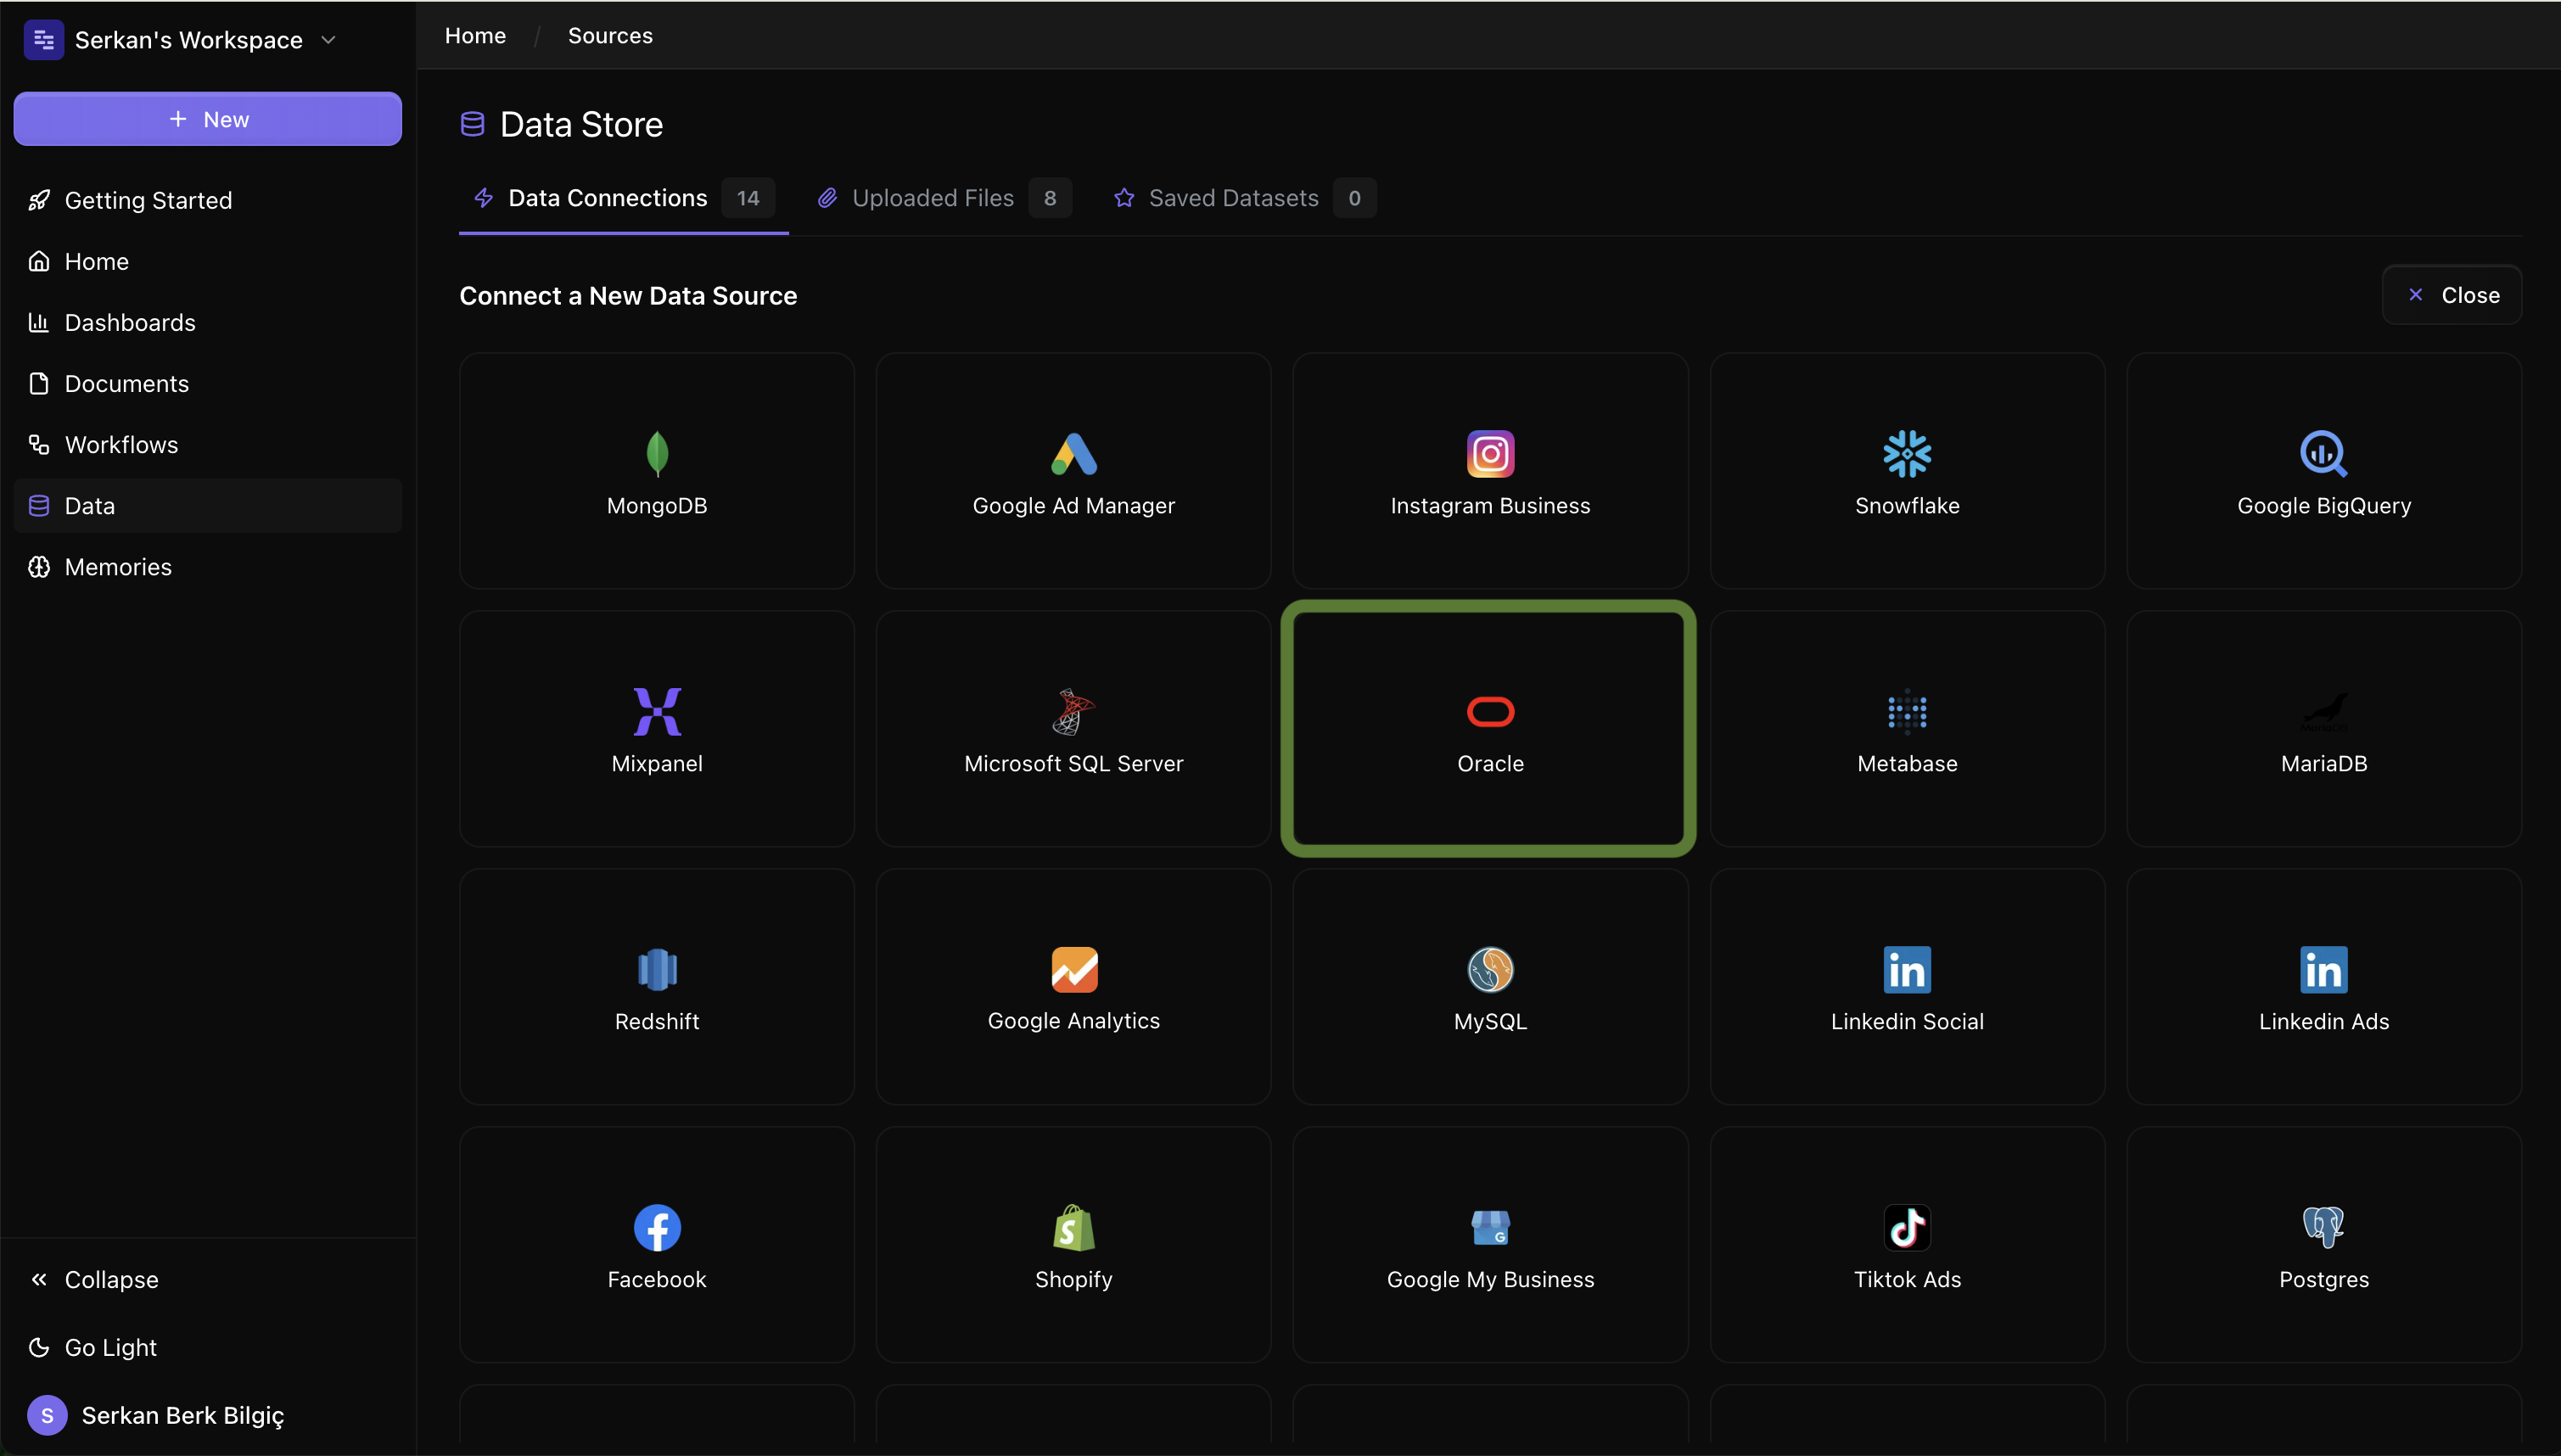Select the Facebook logo

coord(657,1228)
